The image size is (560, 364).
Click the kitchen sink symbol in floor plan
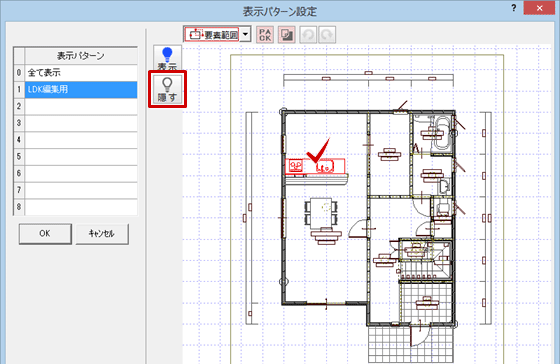pyautogui.click(x=325, y=166)
